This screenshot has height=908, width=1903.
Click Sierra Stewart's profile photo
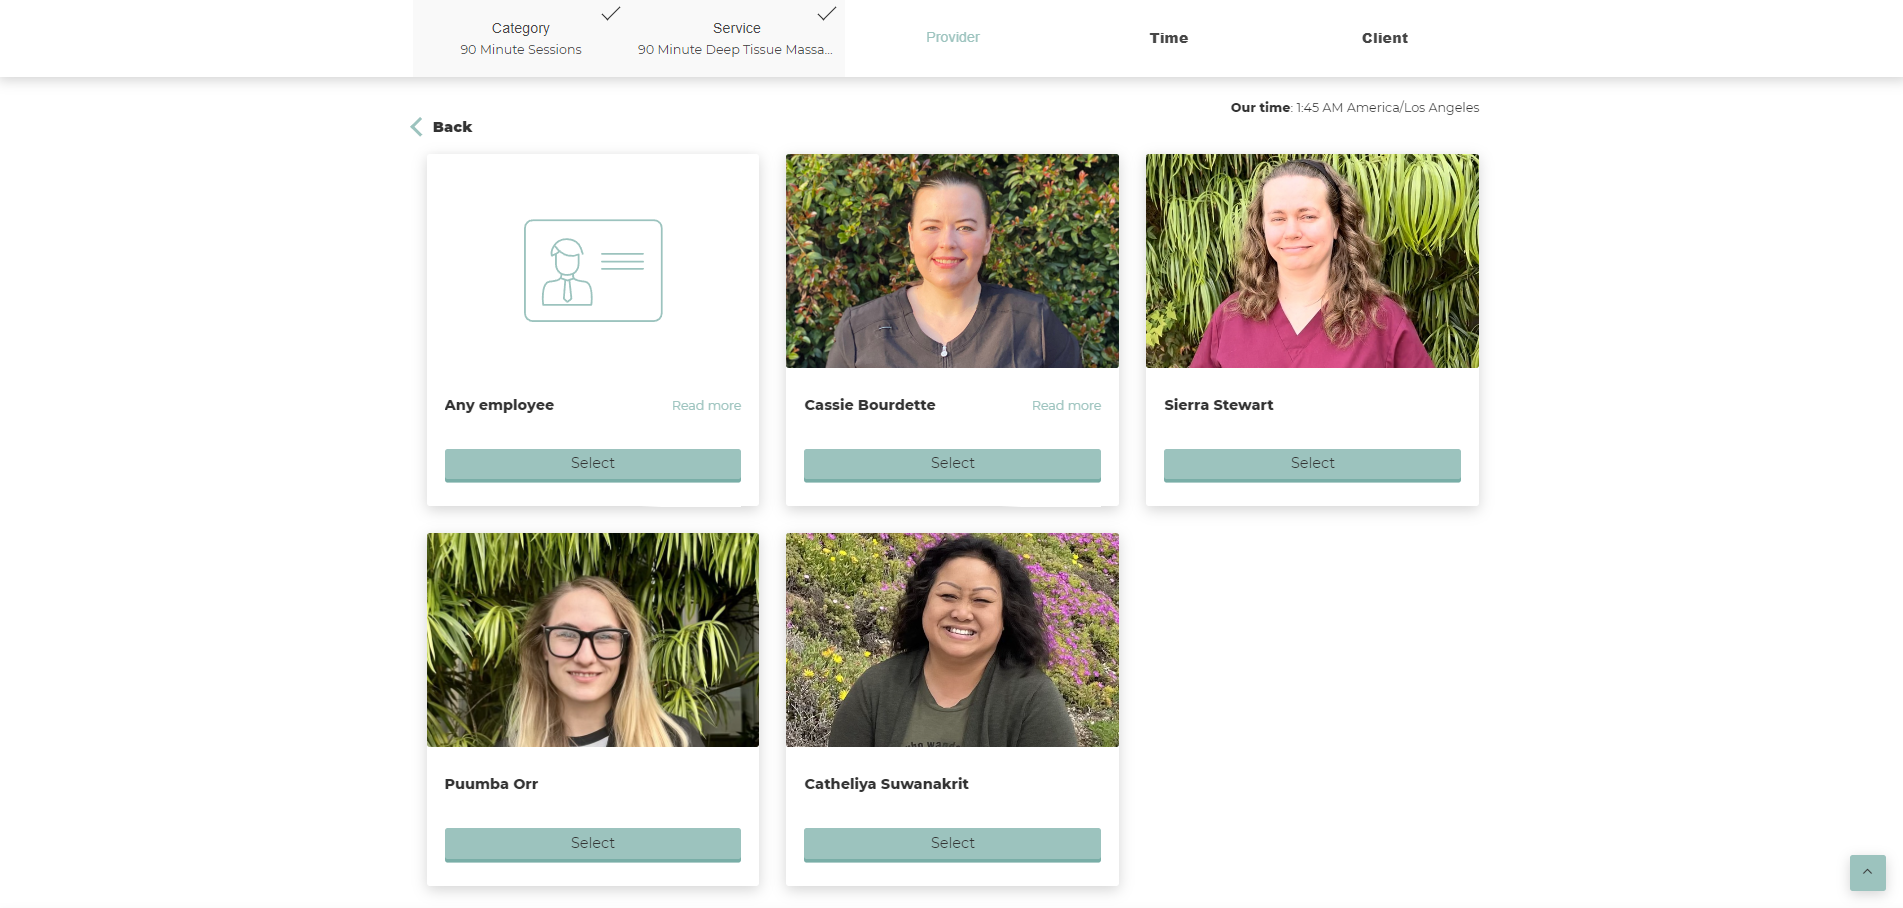1312,261
